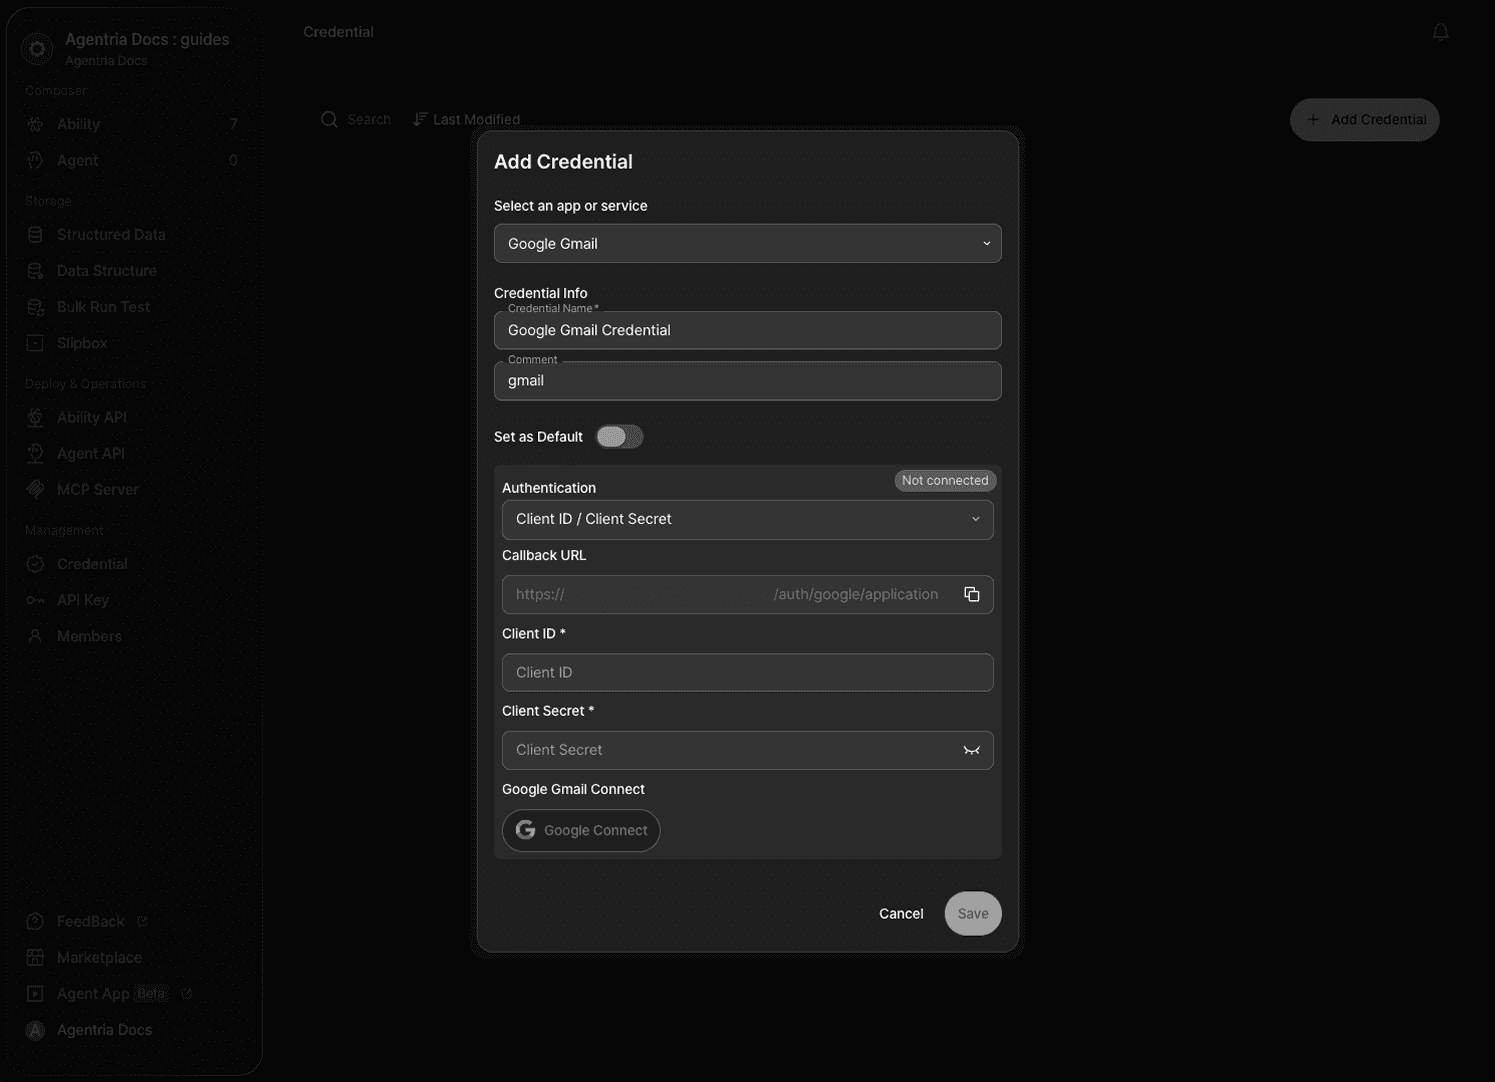Screen dimensions: 1495x1082
Task: Click the Google Connect button
Action: [581, 830]
